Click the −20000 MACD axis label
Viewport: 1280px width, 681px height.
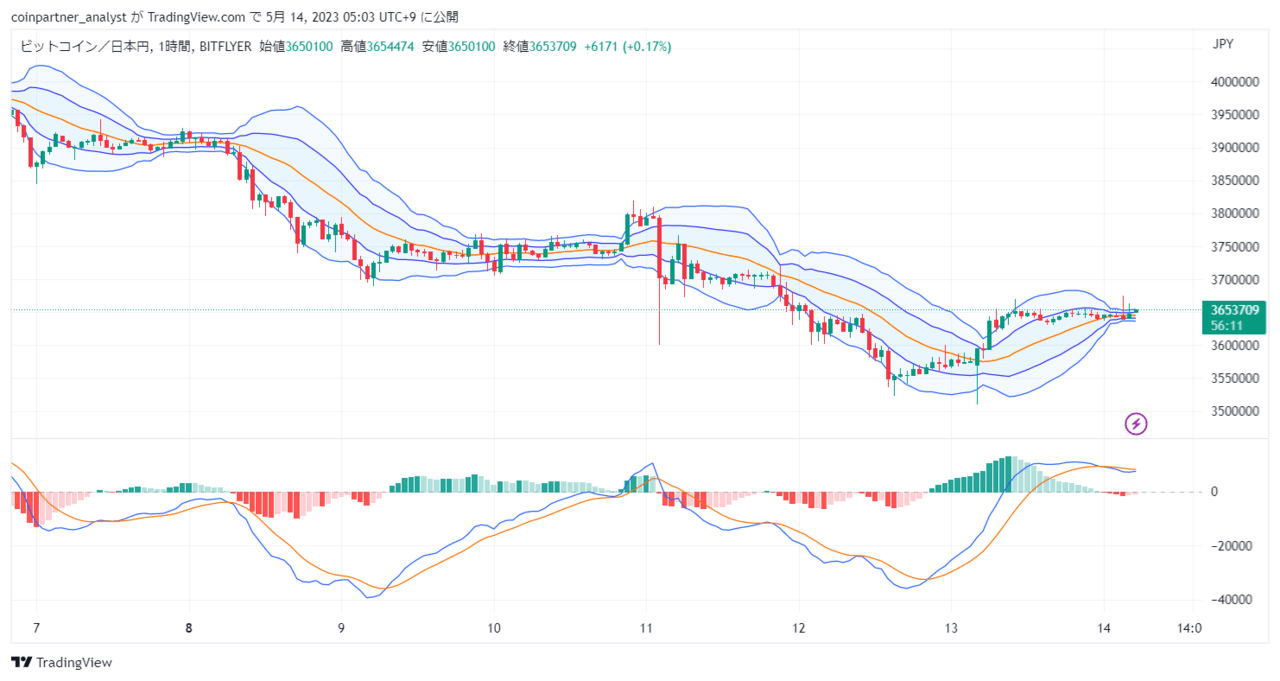click(x=1232, y=546)
